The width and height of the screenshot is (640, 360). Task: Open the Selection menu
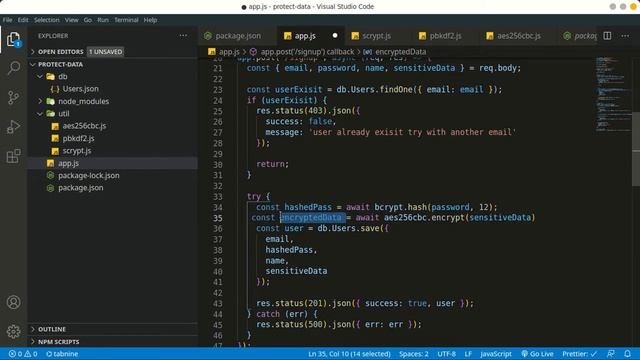47,20
